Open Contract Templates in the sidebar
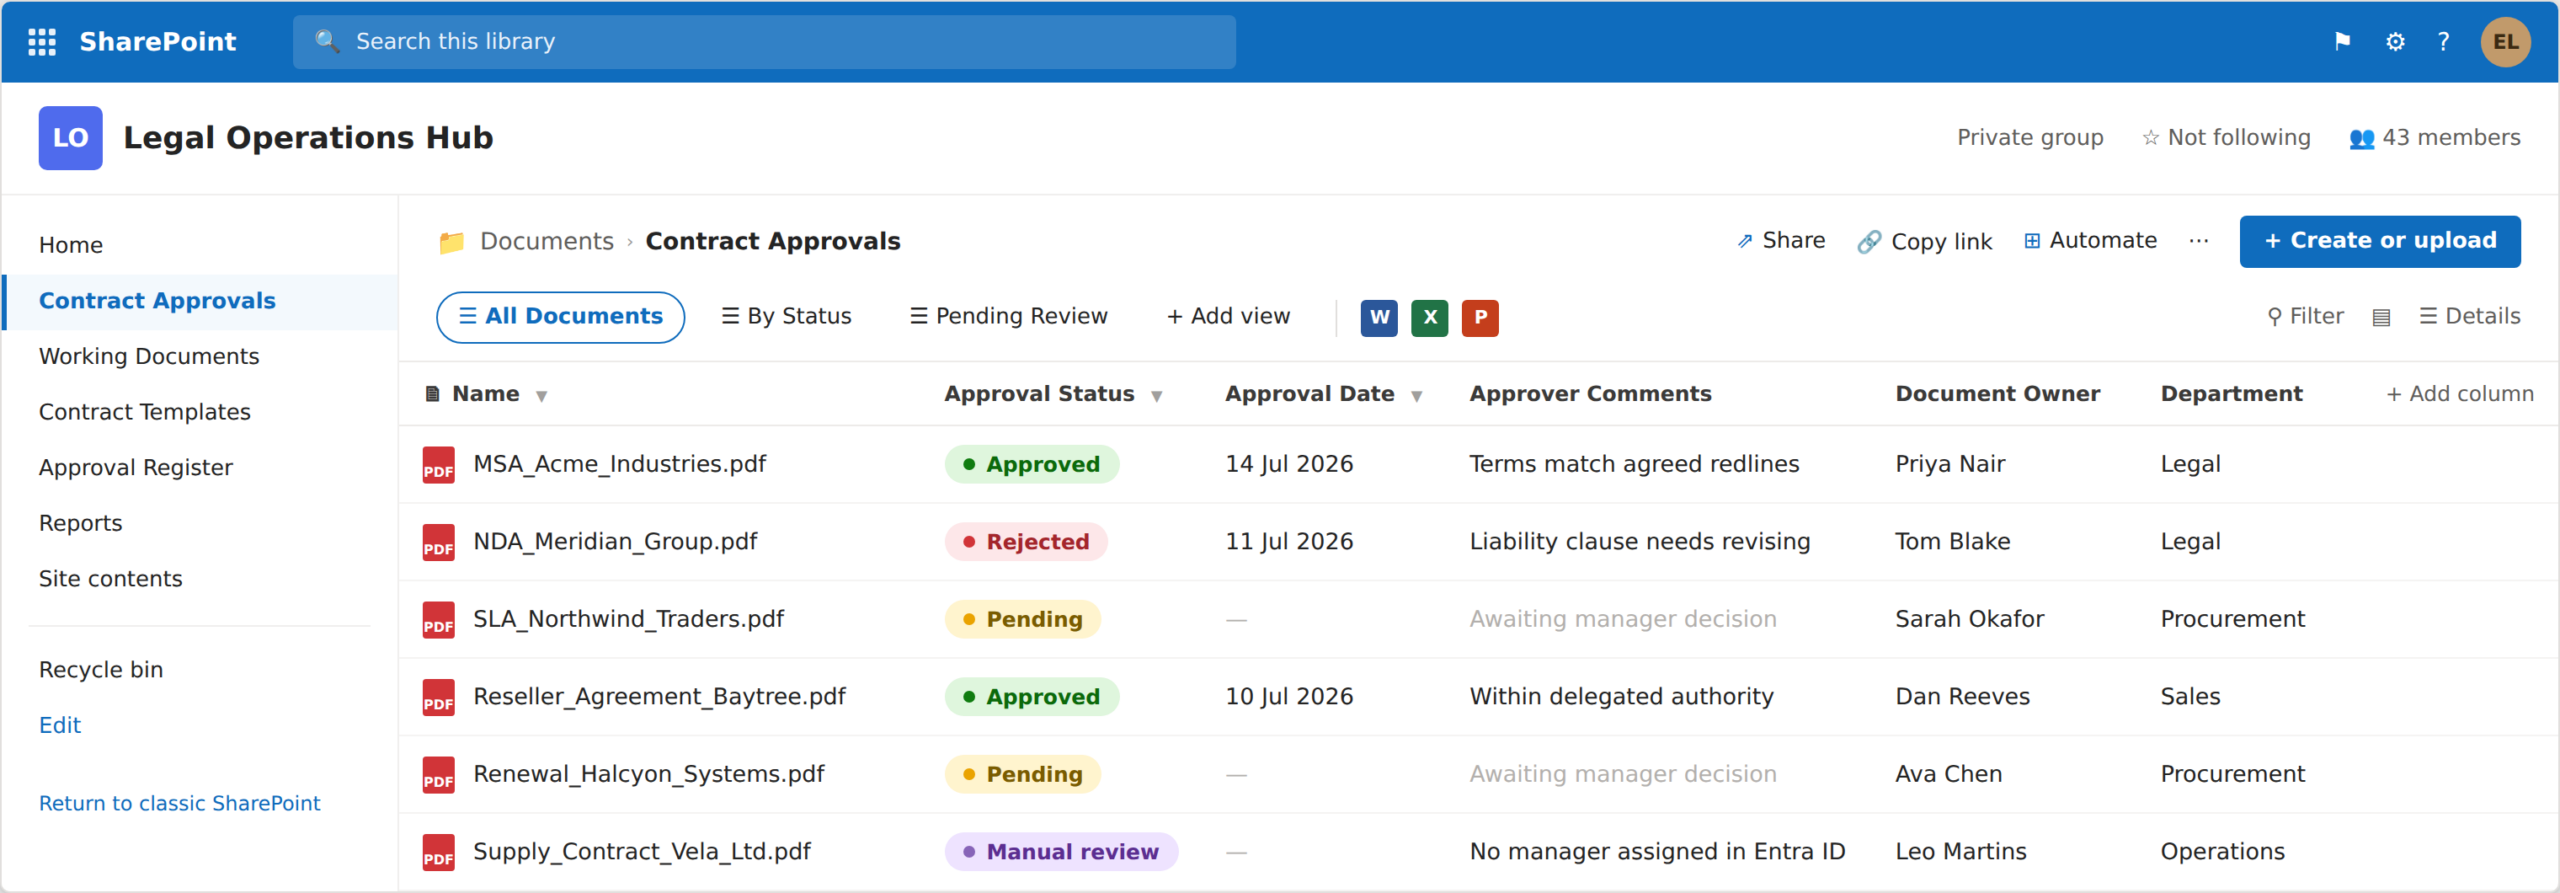This screenshot has width=2560, height=893. [145, 412]
